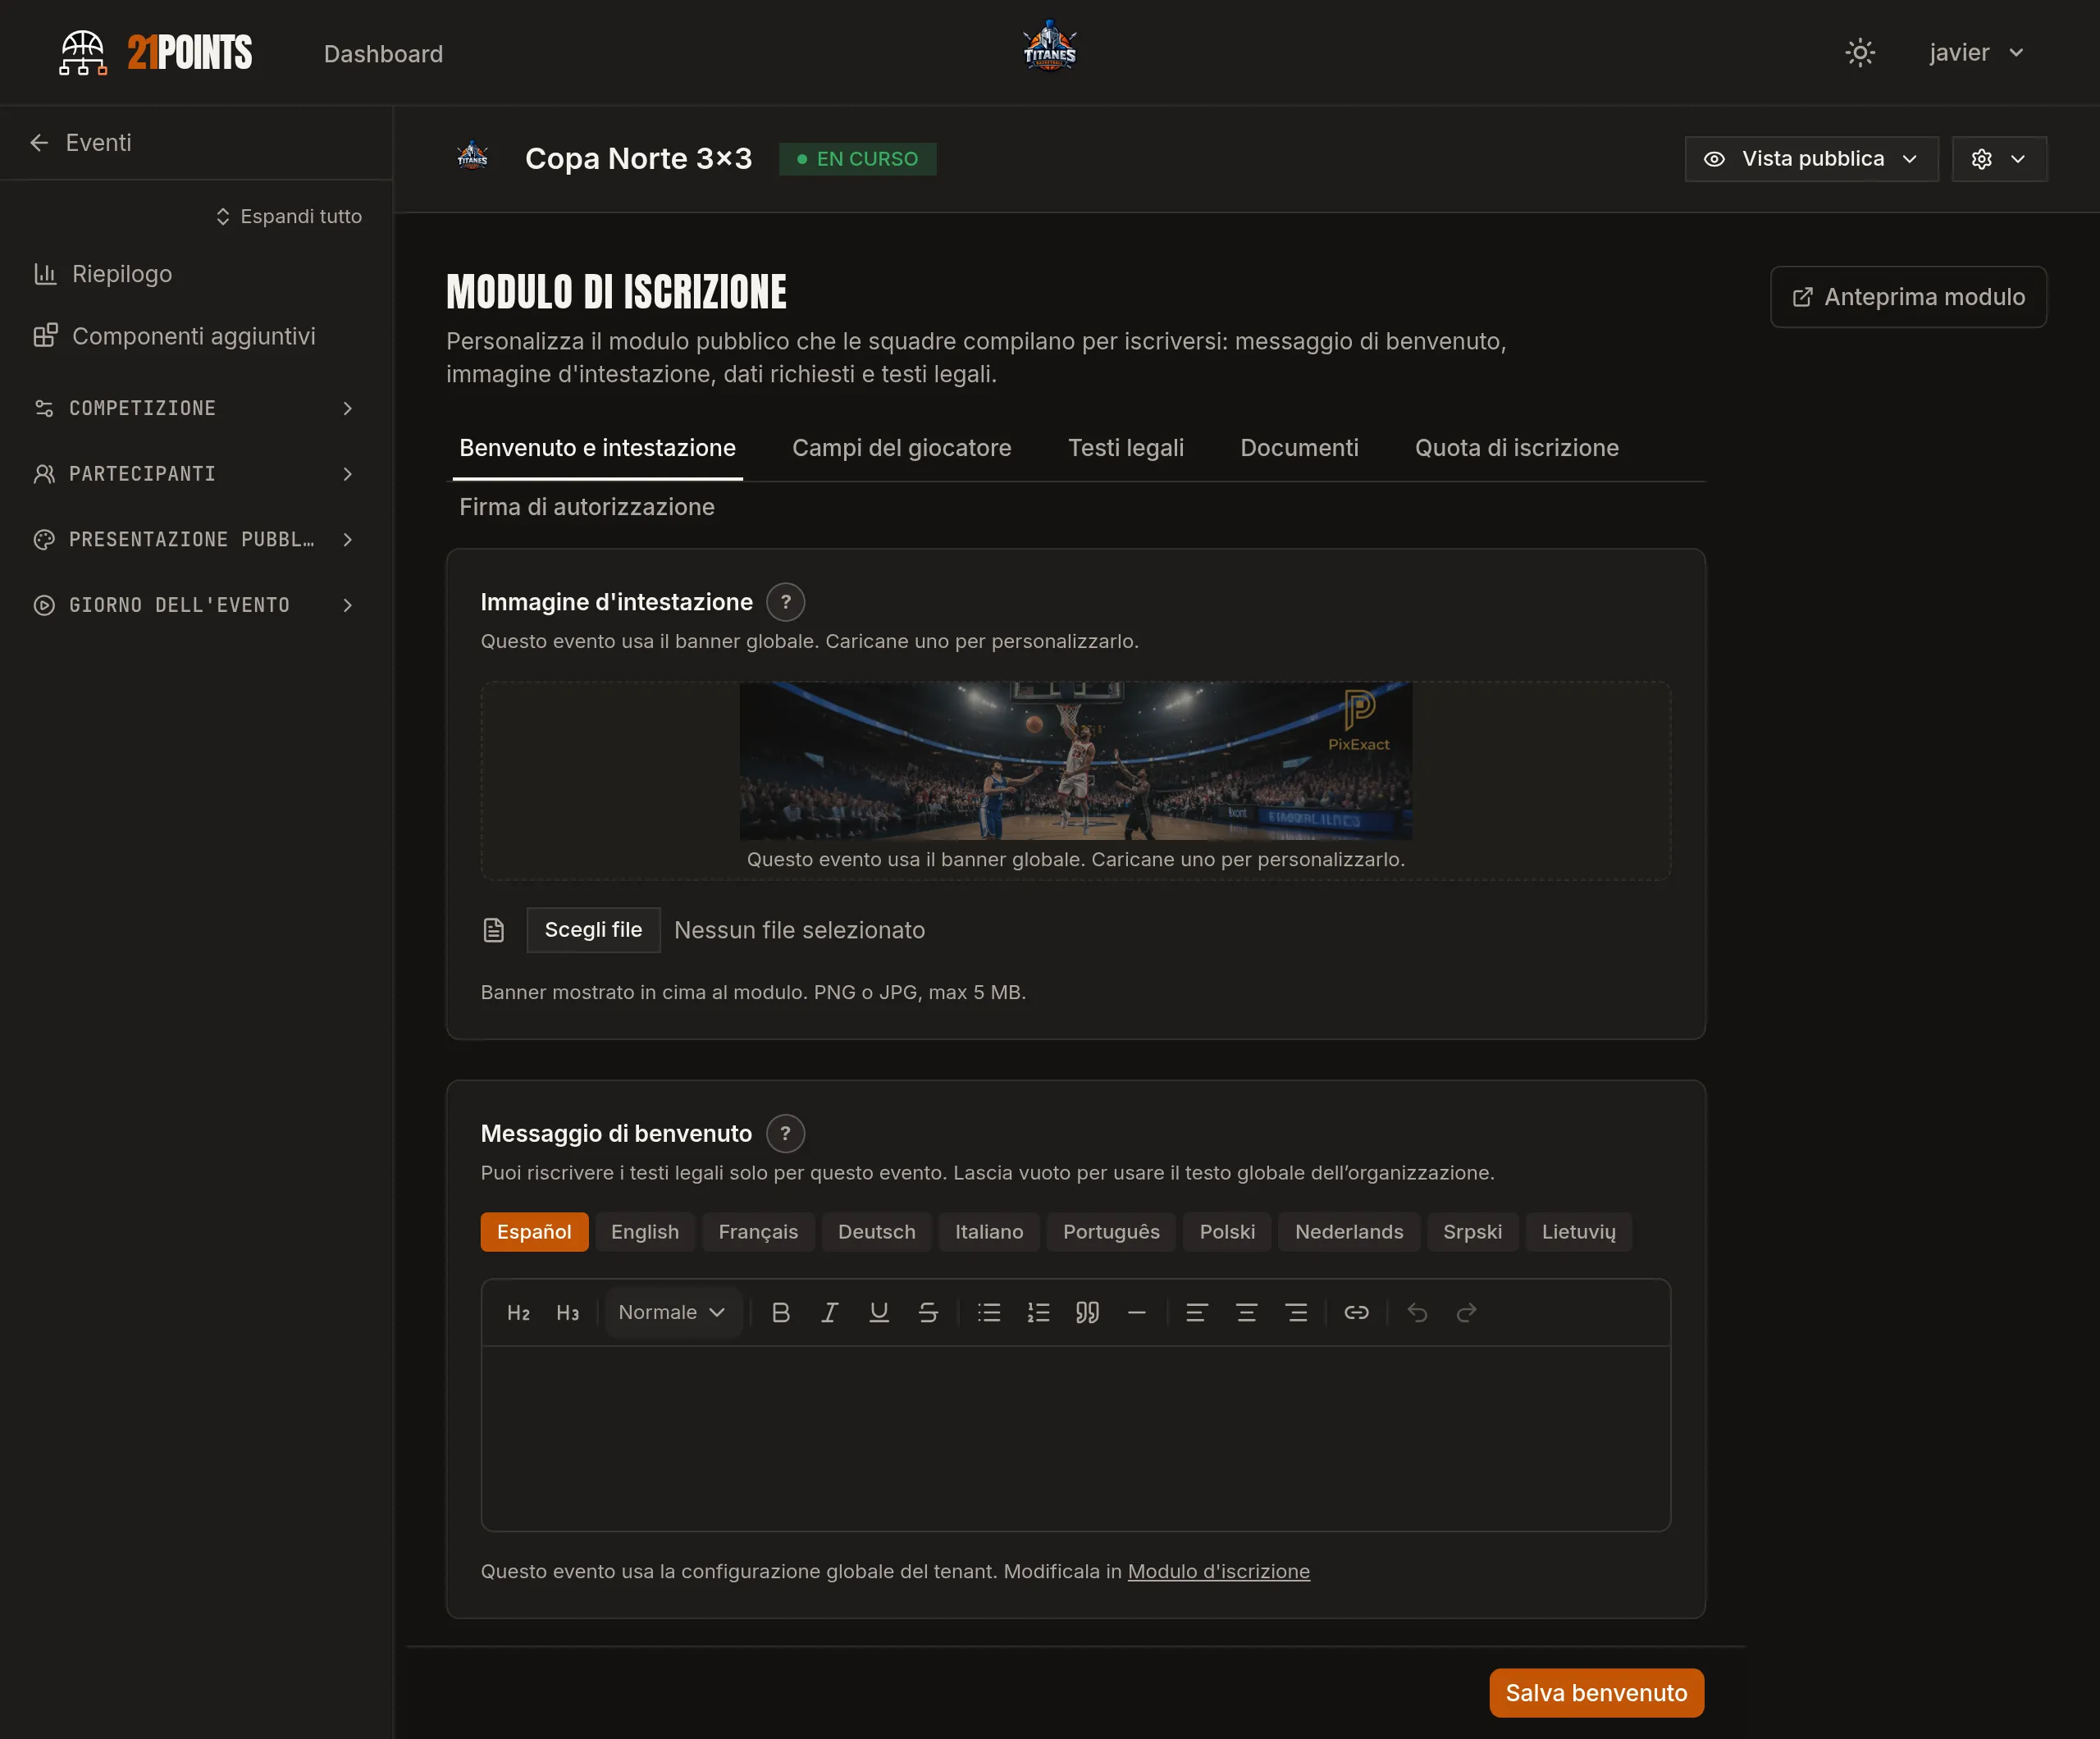
Task: Switch to Quota di iscrizione tab
Action: pyautogui.click(x=1516, y=448)
